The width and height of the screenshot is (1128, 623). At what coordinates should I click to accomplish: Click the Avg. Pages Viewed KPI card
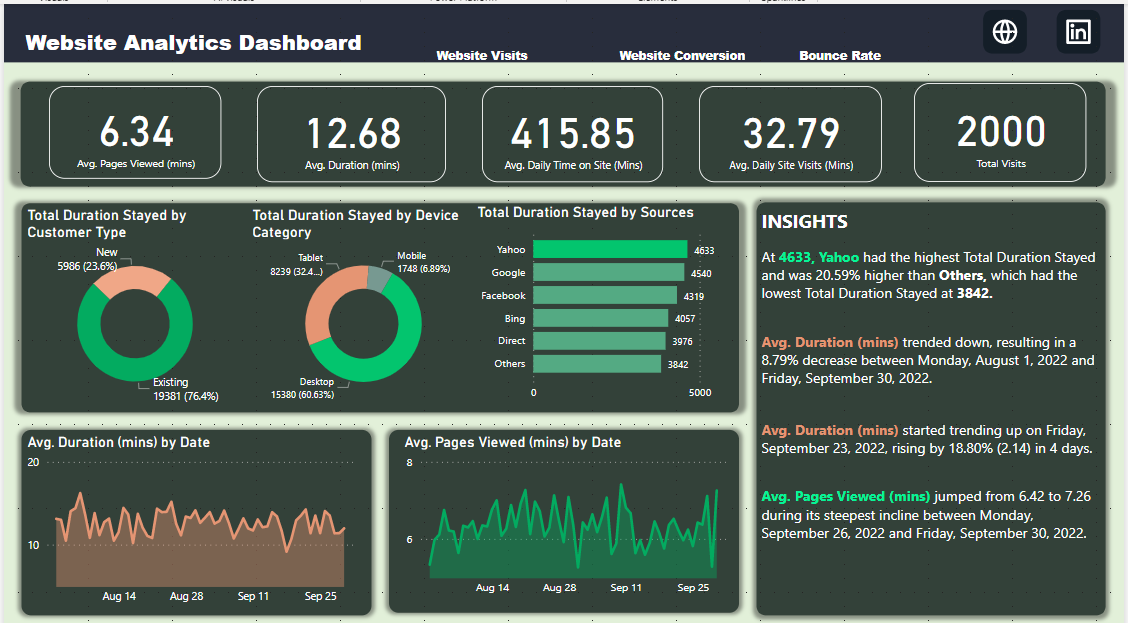[135, 133]
